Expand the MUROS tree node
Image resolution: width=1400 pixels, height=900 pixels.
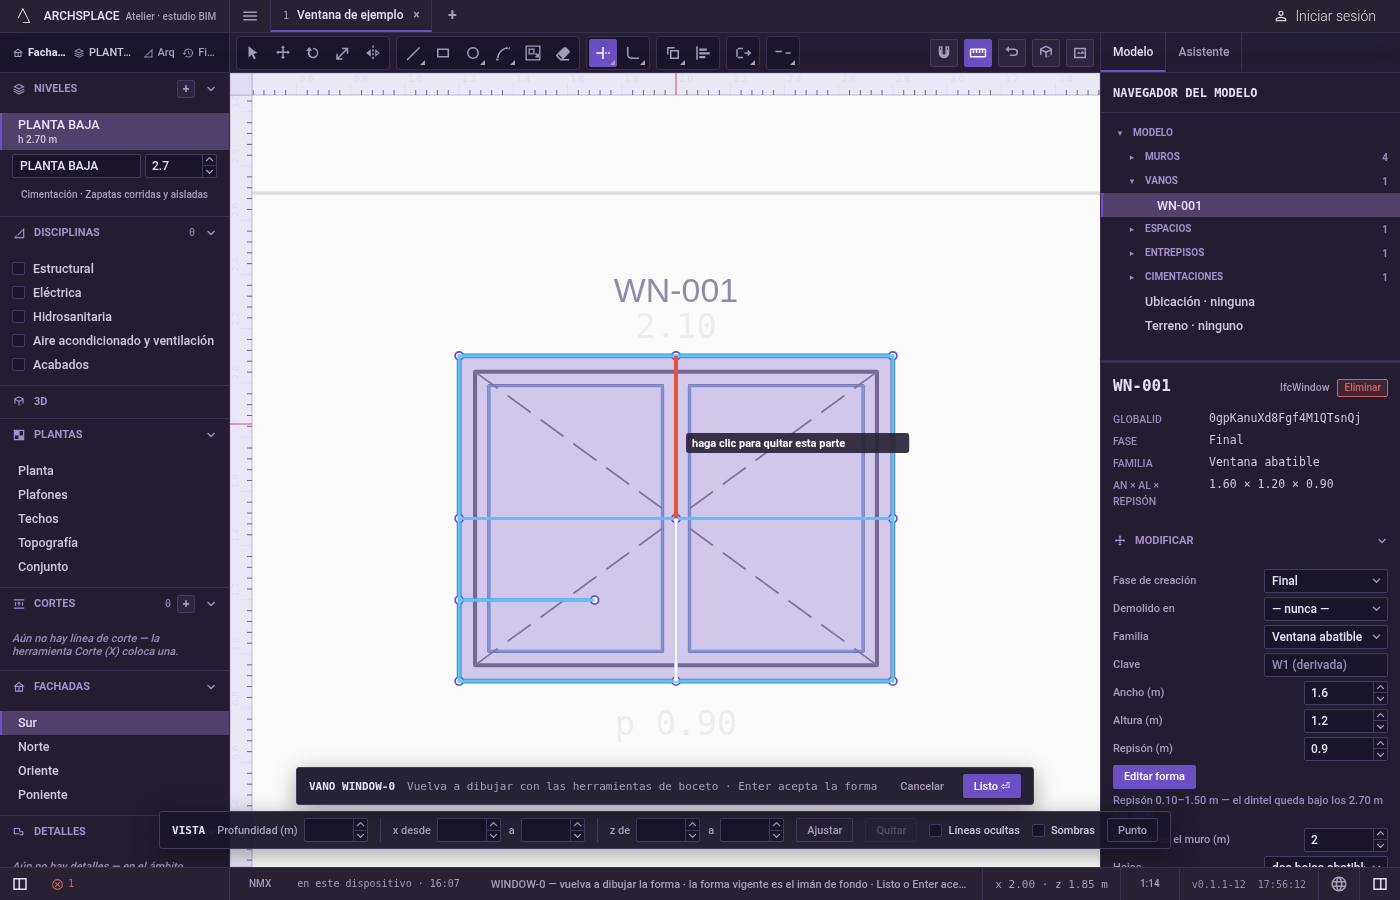1132,157
